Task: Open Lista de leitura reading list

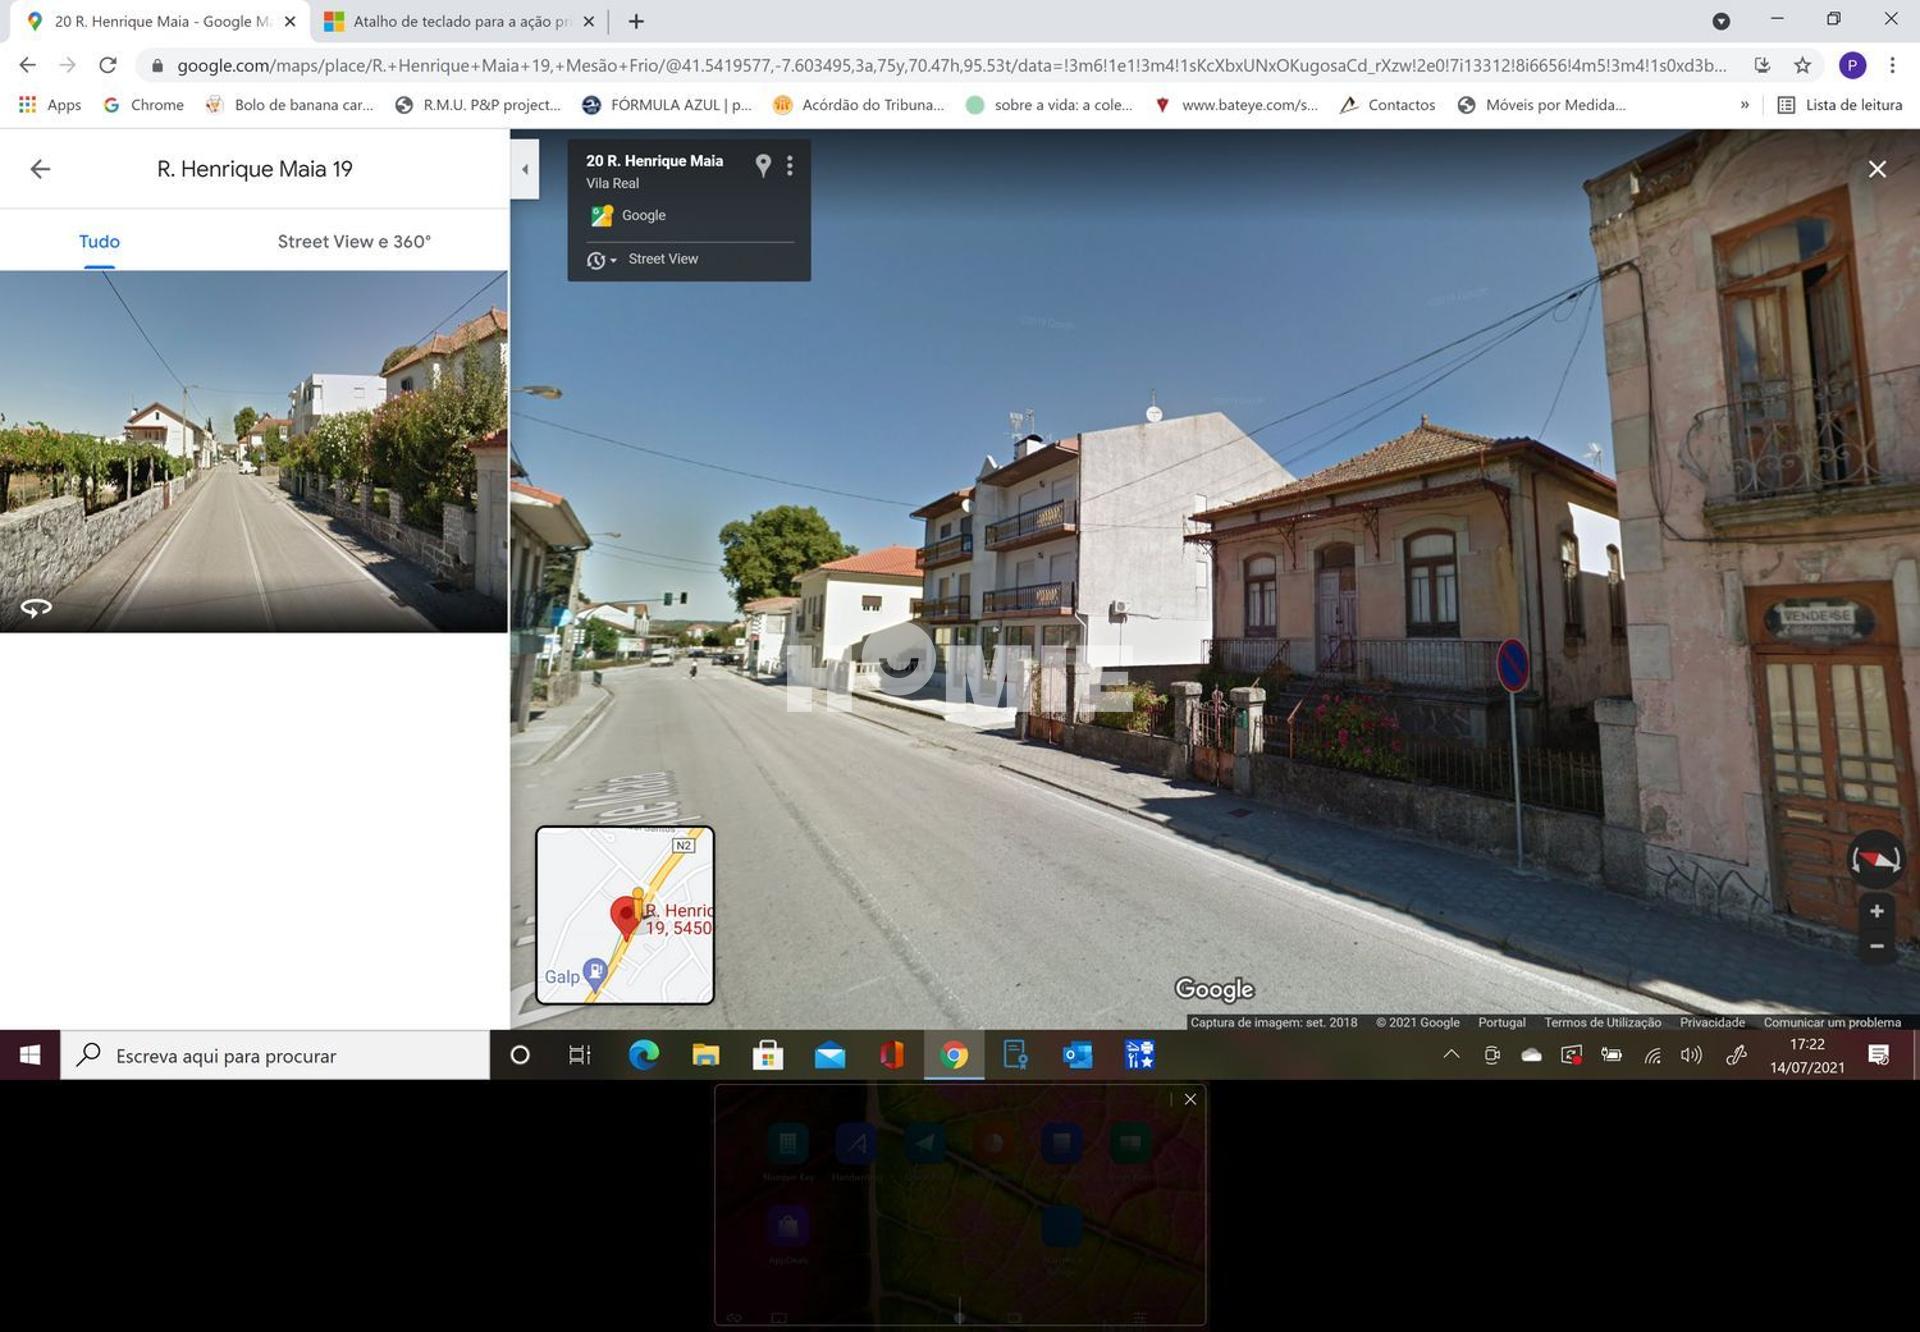Action: (x=1840, y=104)
